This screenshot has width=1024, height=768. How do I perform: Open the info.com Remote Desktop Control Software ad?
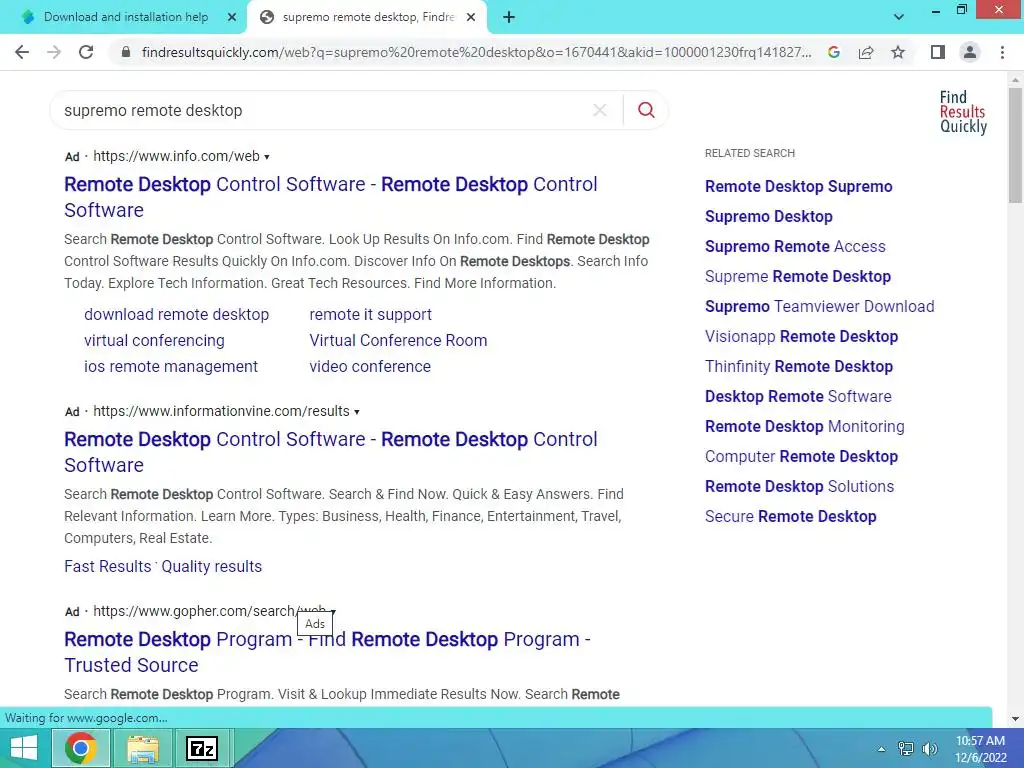[330, 197]
